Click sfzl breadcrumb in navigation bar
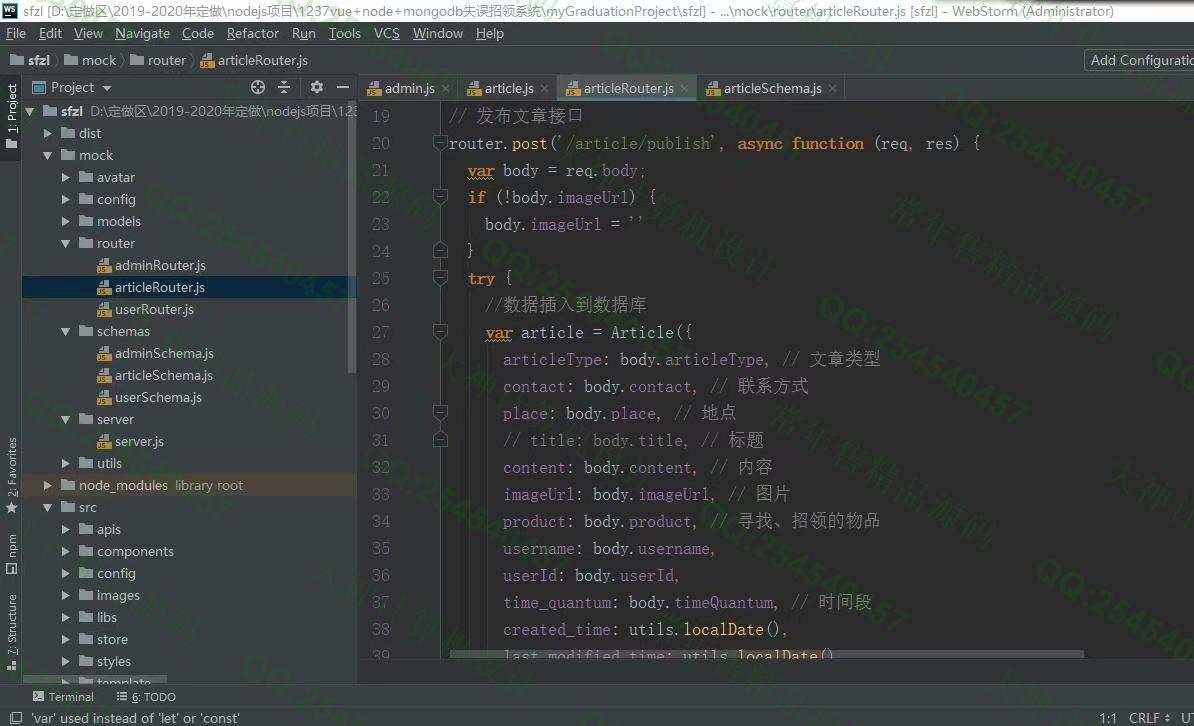This screenshot has height=726, width=1194. click(30, 60)
